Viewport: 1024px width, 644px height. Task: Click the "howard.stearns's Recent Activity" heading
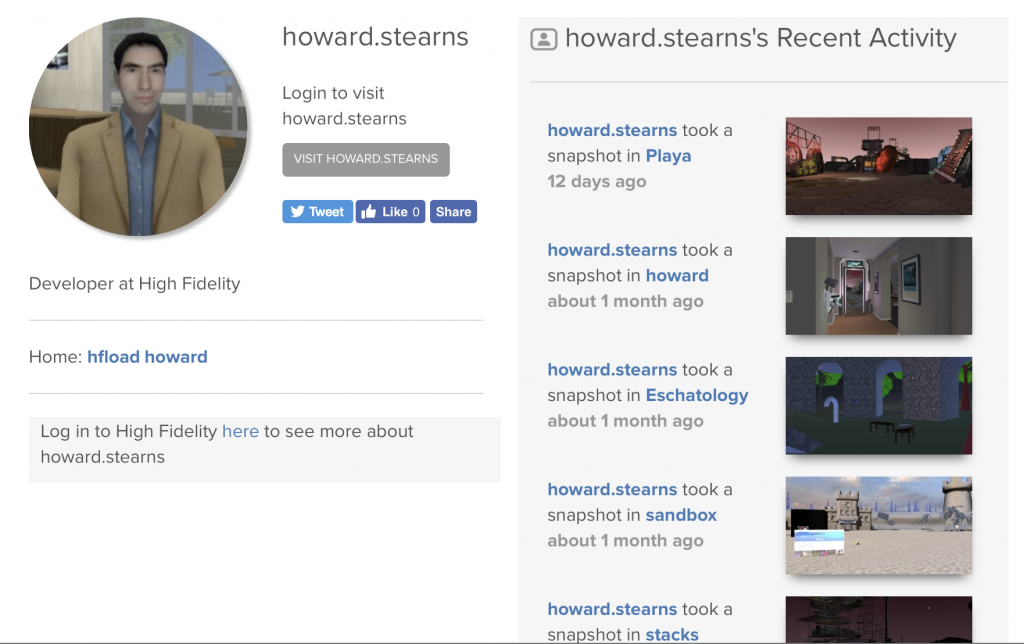click(760, 39)
